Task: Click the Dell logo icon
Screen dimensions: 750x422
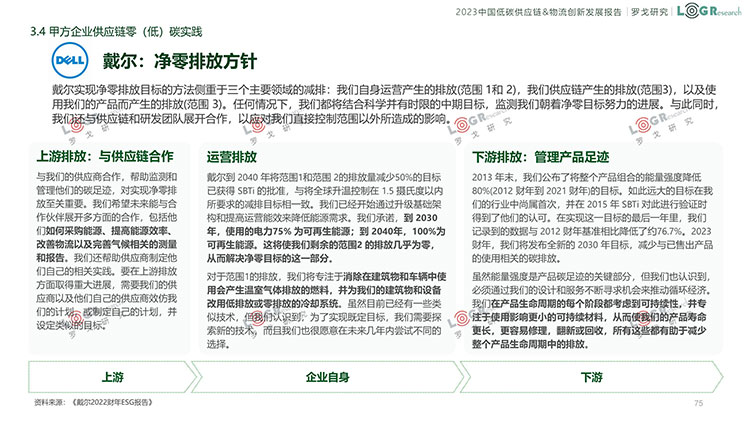Action: pyautogui.click(x=70, y=60)
